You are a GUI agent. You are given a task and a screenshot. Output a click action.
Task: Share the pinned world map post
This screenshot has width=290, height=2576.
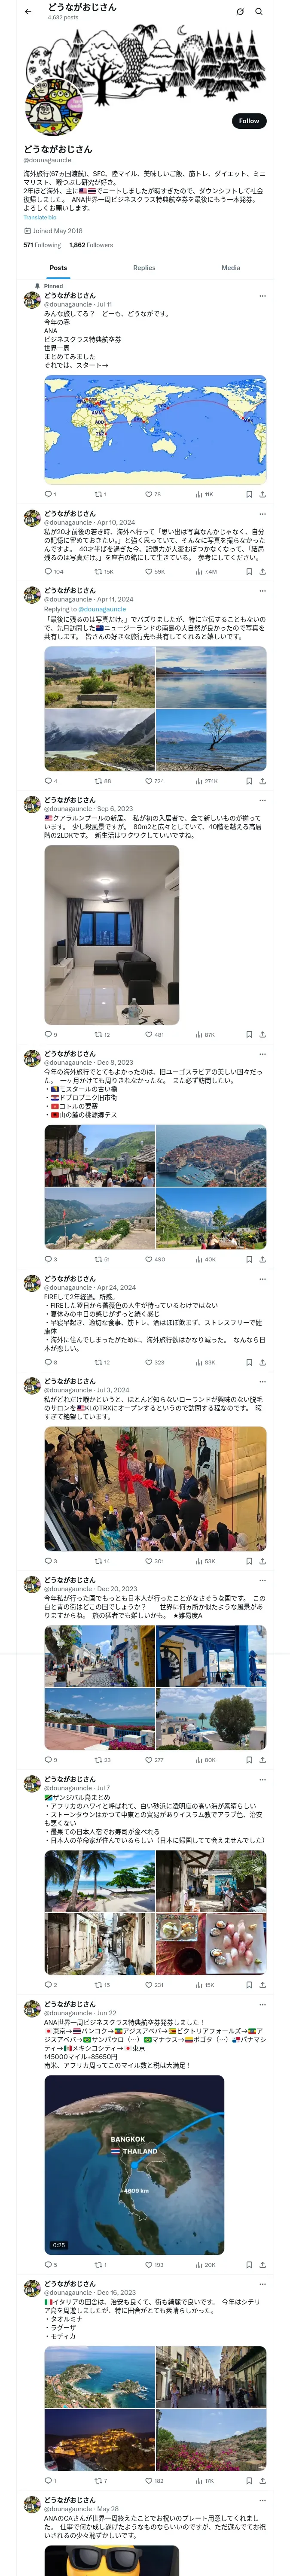coord(263,494)
